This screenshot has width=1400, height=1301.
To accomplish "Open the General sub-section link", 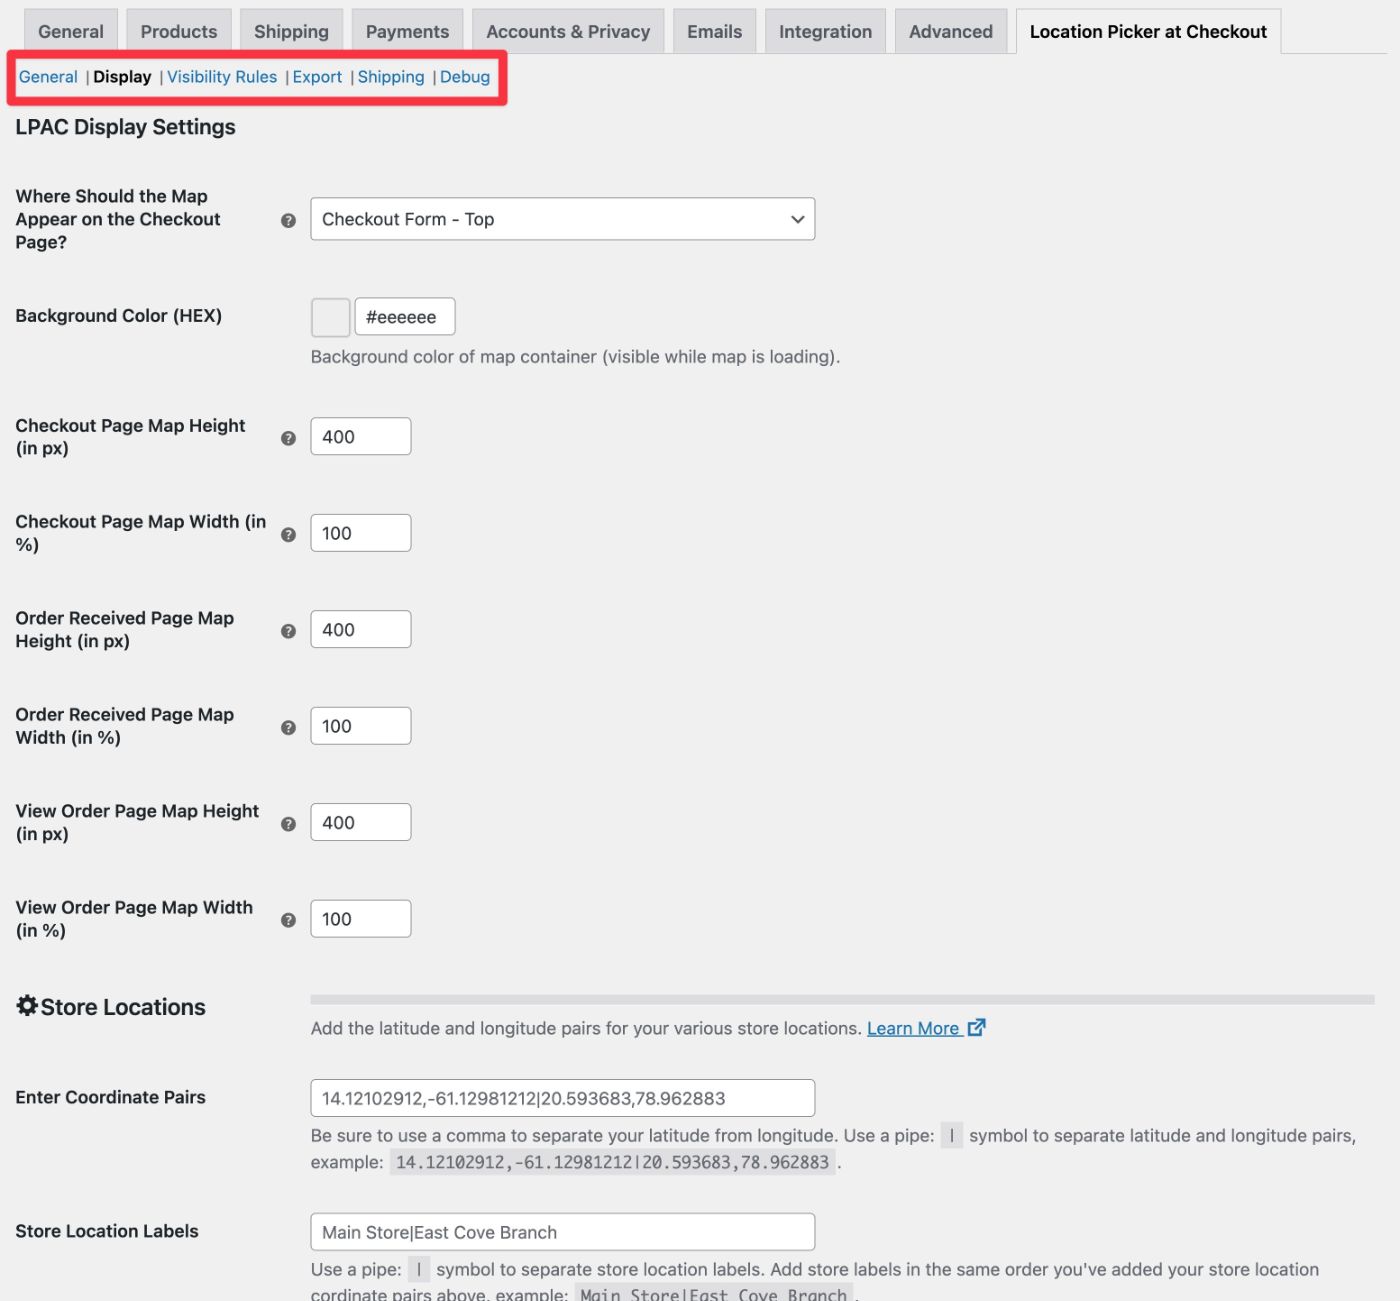I will [x=48, y=77].
